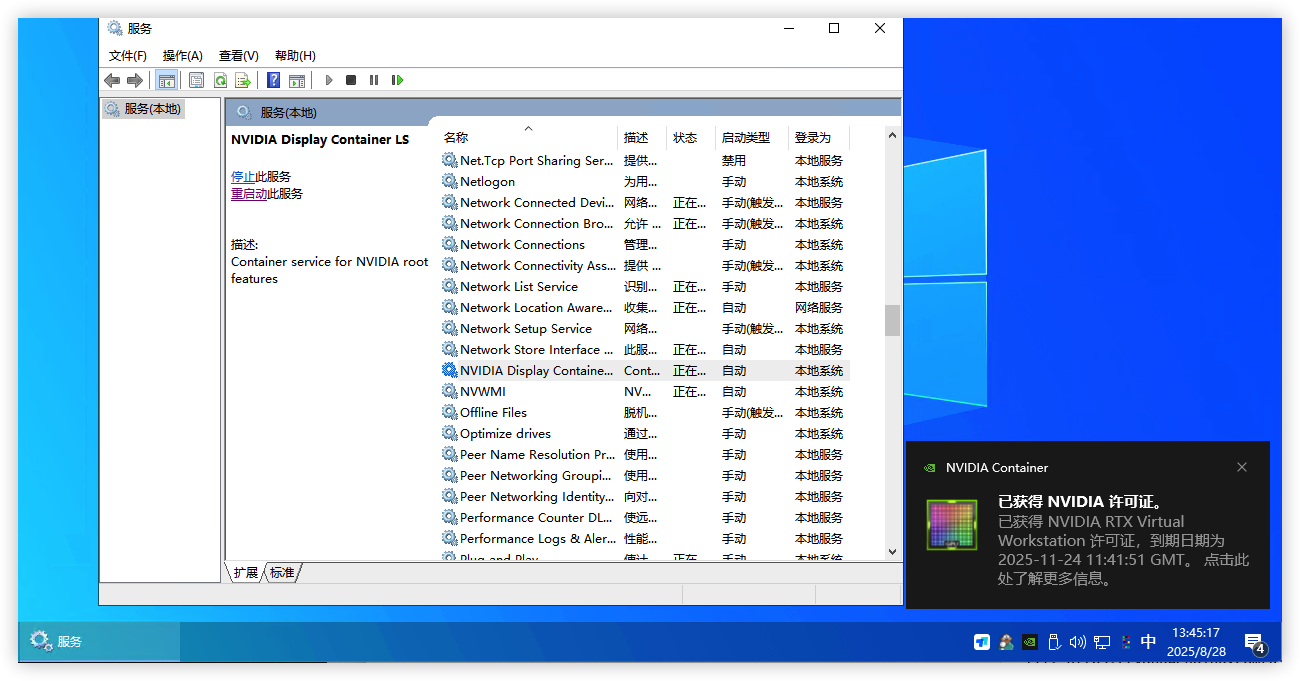Click the 中 input method indicator
This screenshot has width=1300, height=681.
pyautogui.click(x=1149, y=642)
